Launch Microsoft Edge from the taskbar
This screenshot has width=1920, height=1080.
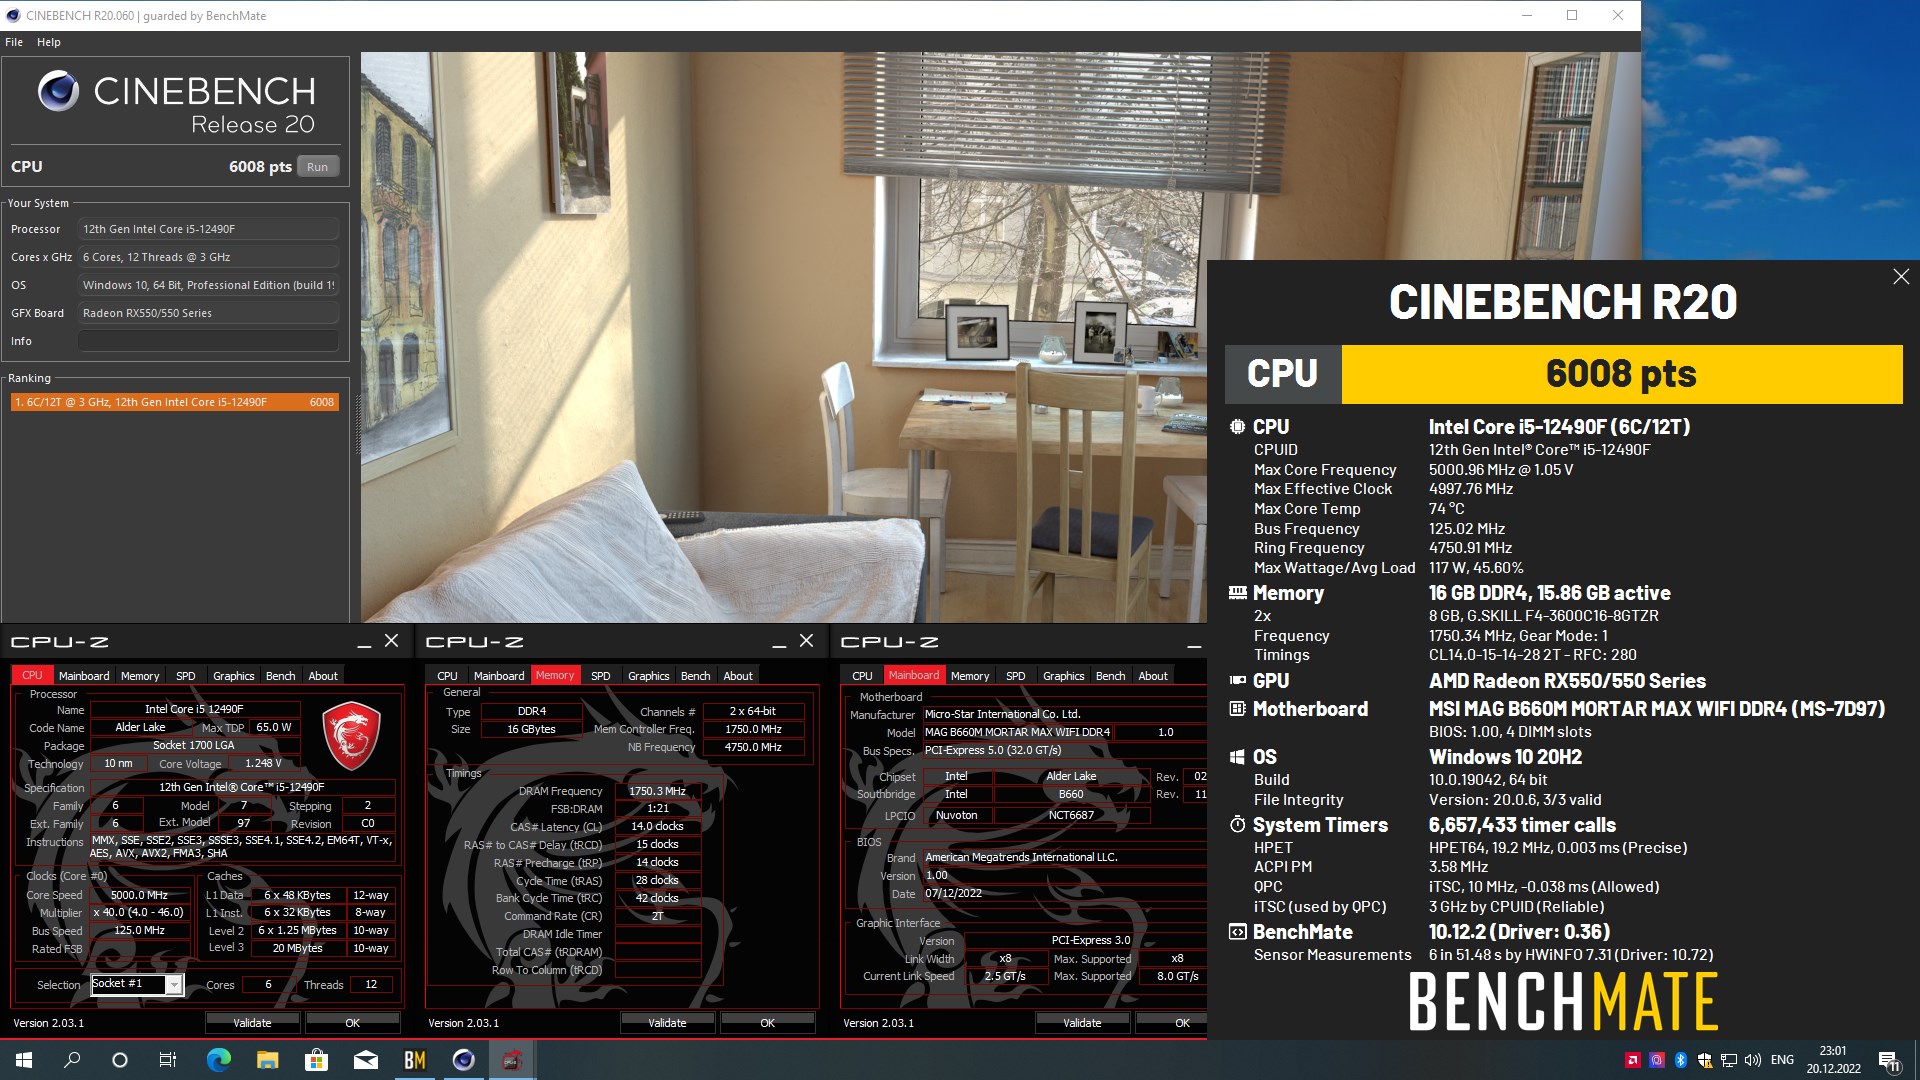pos(218,1060)
